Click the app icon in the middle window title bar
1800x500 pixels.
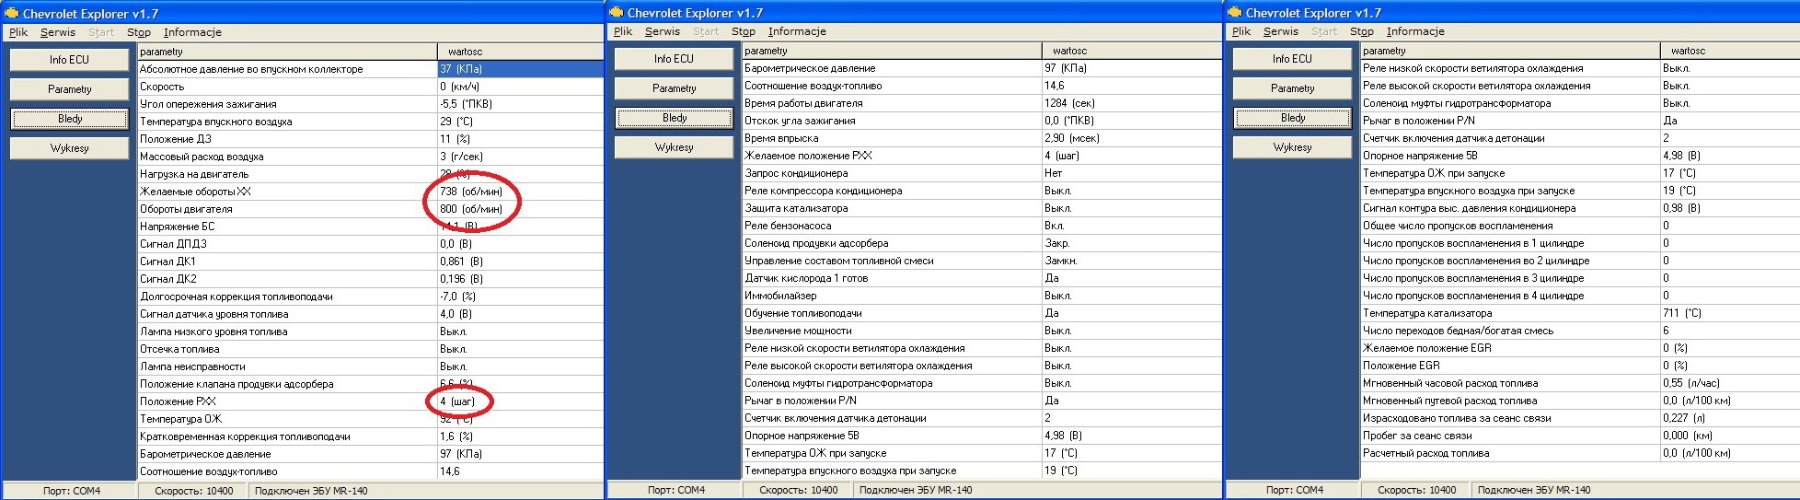(616, 13)
